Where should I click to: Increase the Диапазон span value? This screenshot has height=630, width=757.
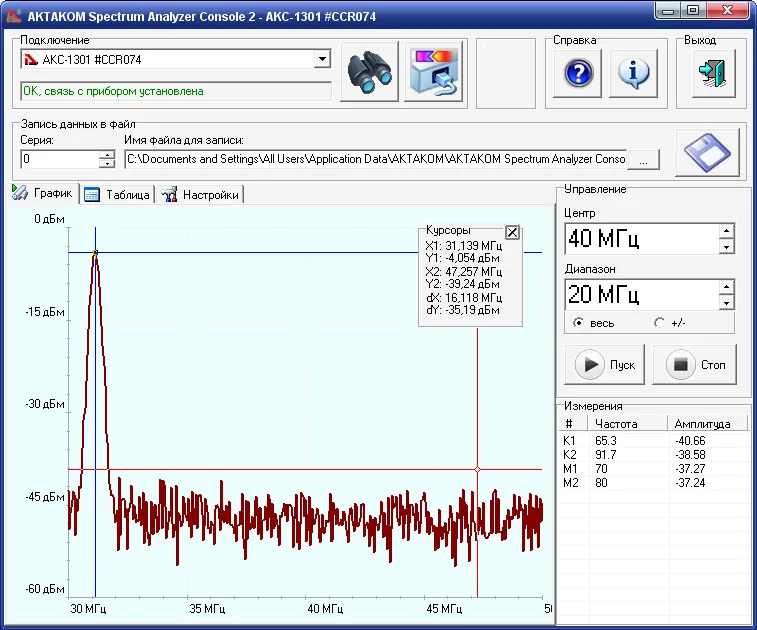click(x=726, y=287)
